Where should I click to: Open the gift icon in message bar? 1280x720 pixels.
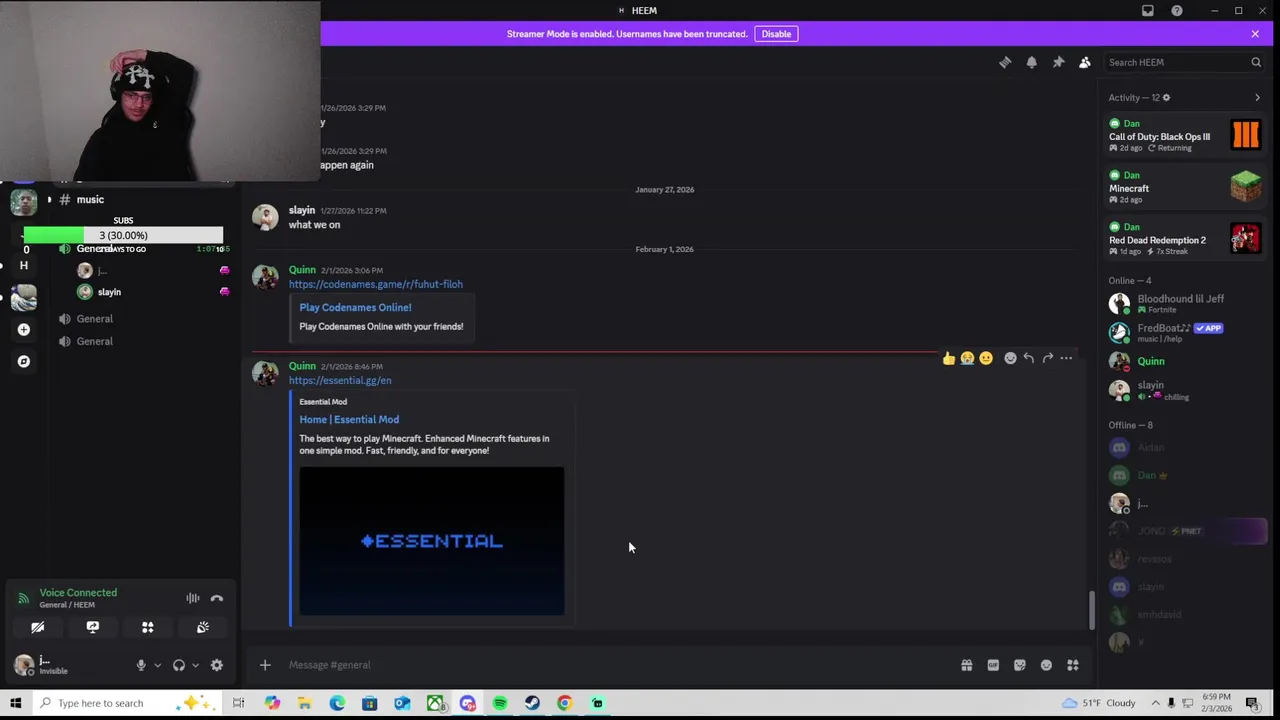coord(967,665)
